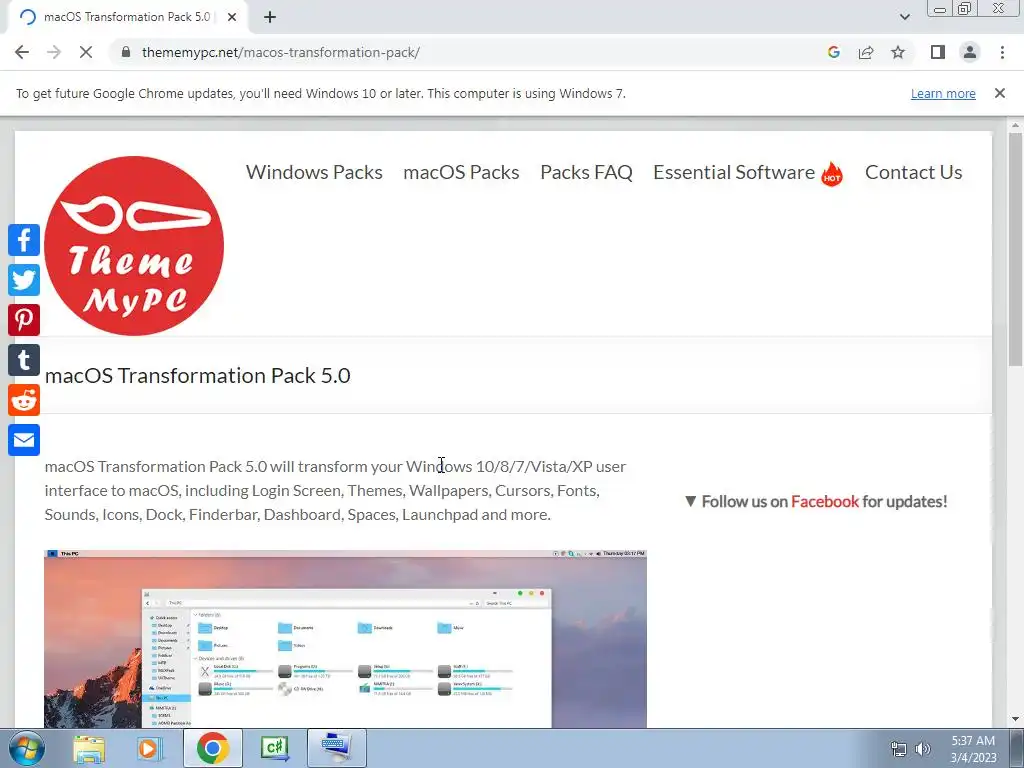
Task: Open the Chrome profile avatar
Action: [970, 52]
